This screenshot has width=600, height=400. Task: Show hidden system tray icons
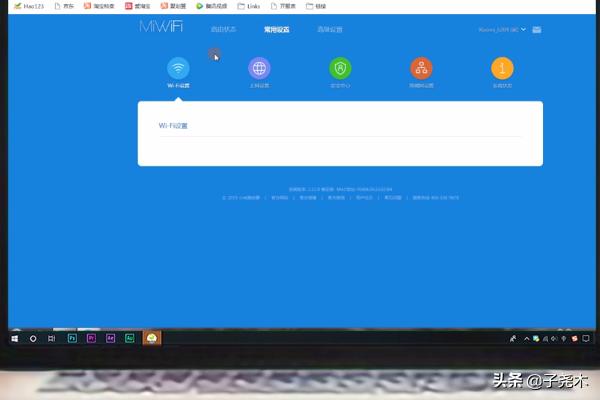click(527, 339)
